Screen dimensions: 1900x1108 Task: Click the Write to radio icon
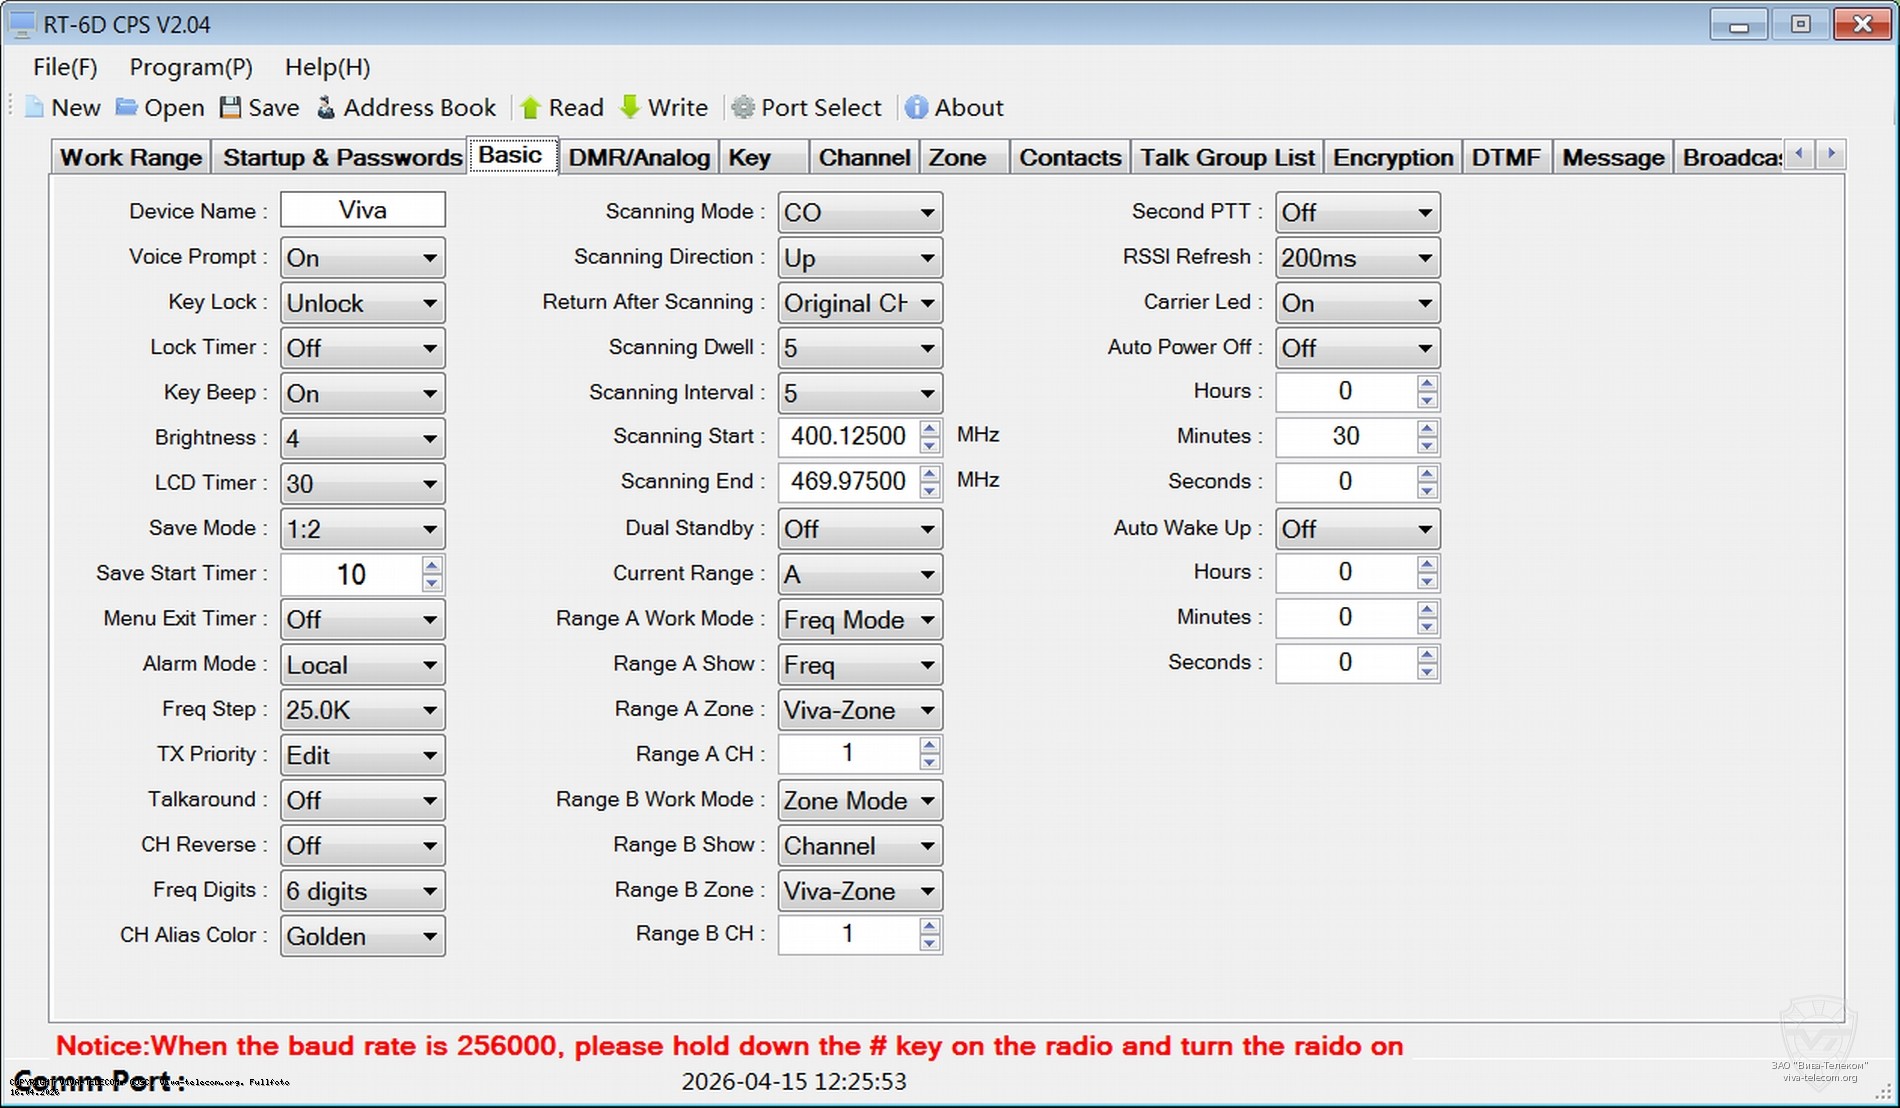click(630, 108)
